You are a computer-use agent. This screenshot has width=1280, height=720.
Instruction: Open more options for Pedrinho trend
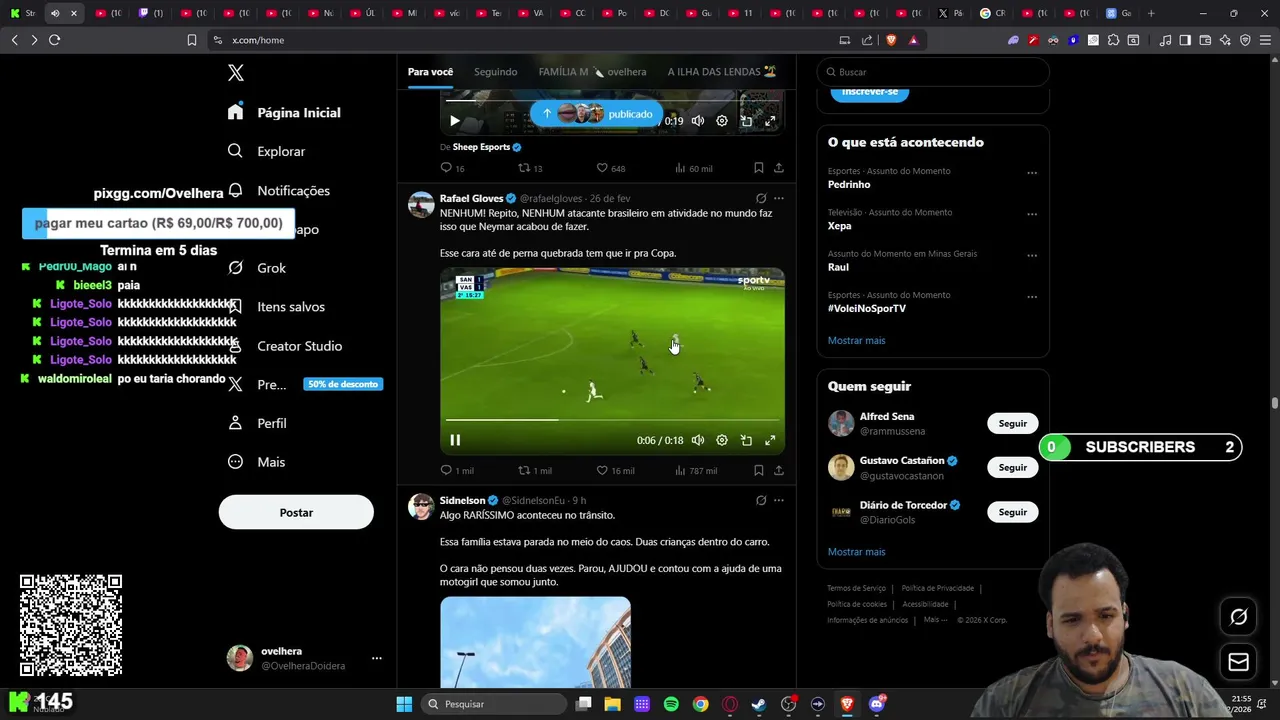pyautogui.click(x=1032, y=173)
